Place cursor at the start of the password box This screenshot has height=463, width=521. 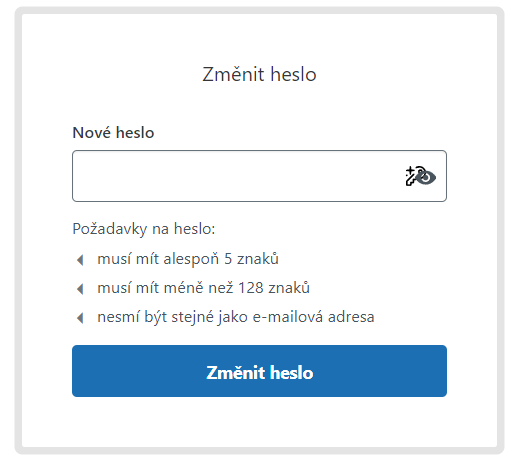pyautogui.click(x=80, y=176)
